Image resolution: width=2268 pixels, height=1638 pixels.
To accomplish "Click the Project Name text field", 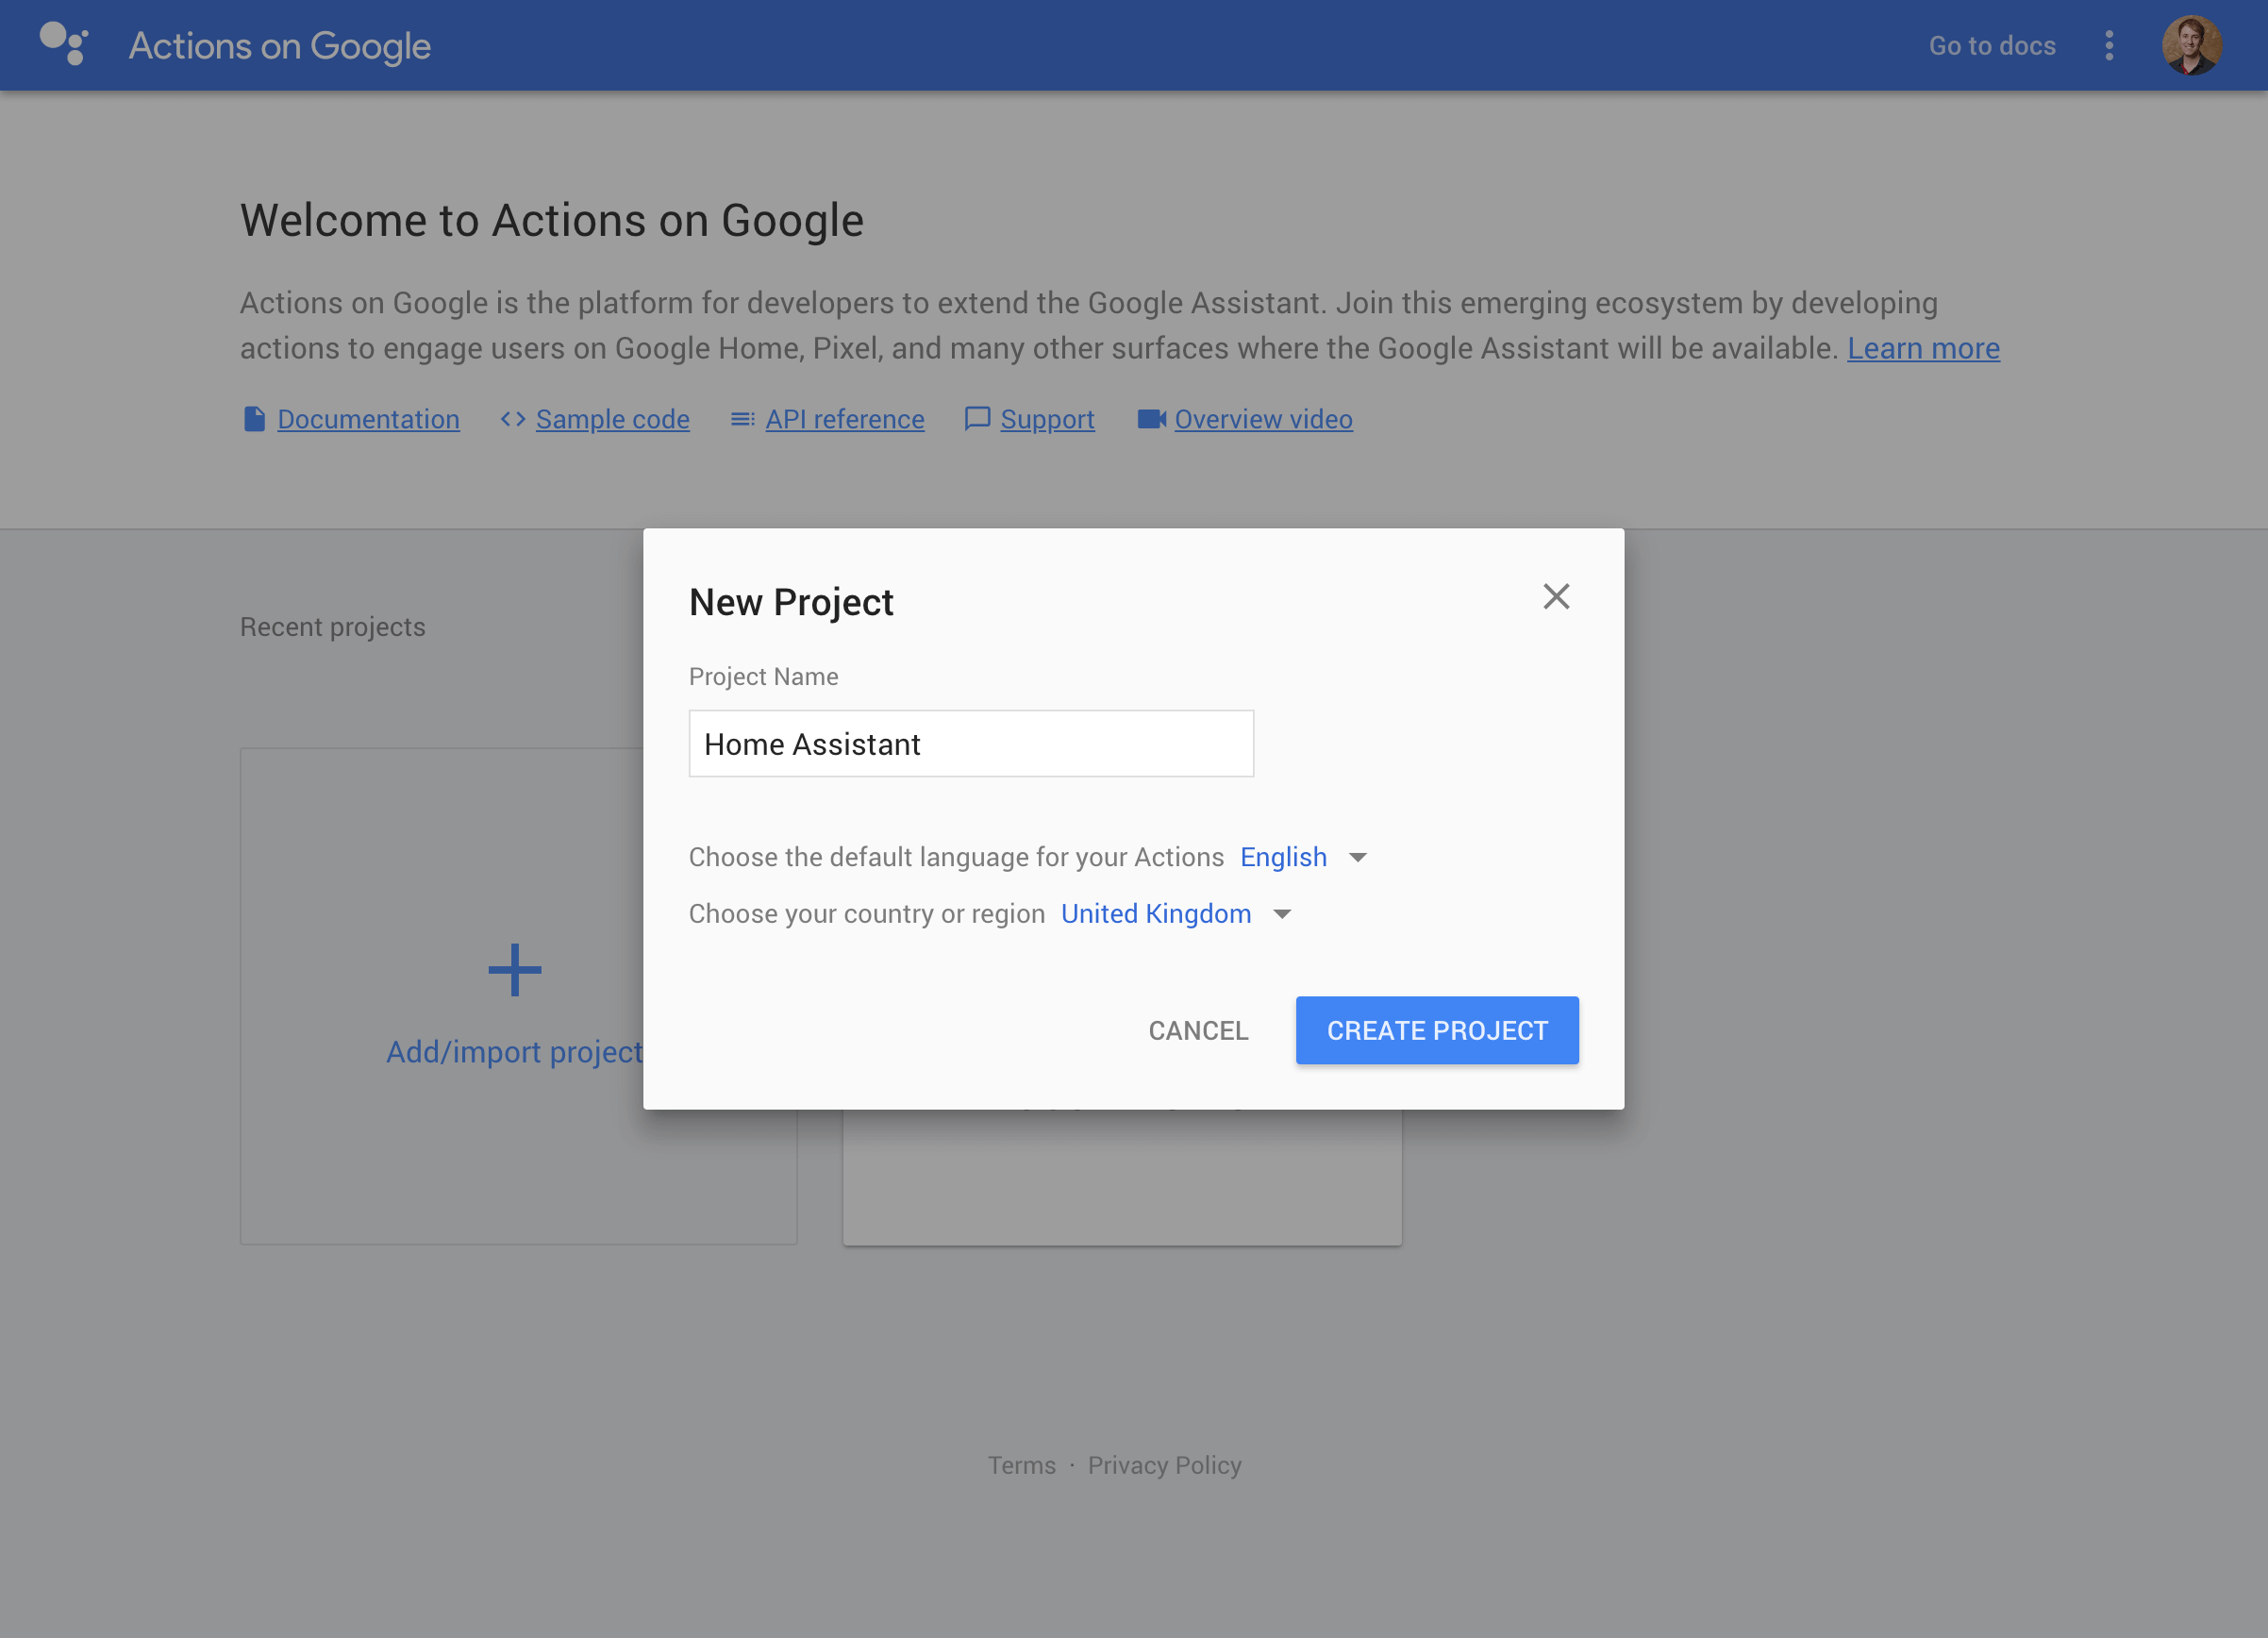I will tap(970, 744).
